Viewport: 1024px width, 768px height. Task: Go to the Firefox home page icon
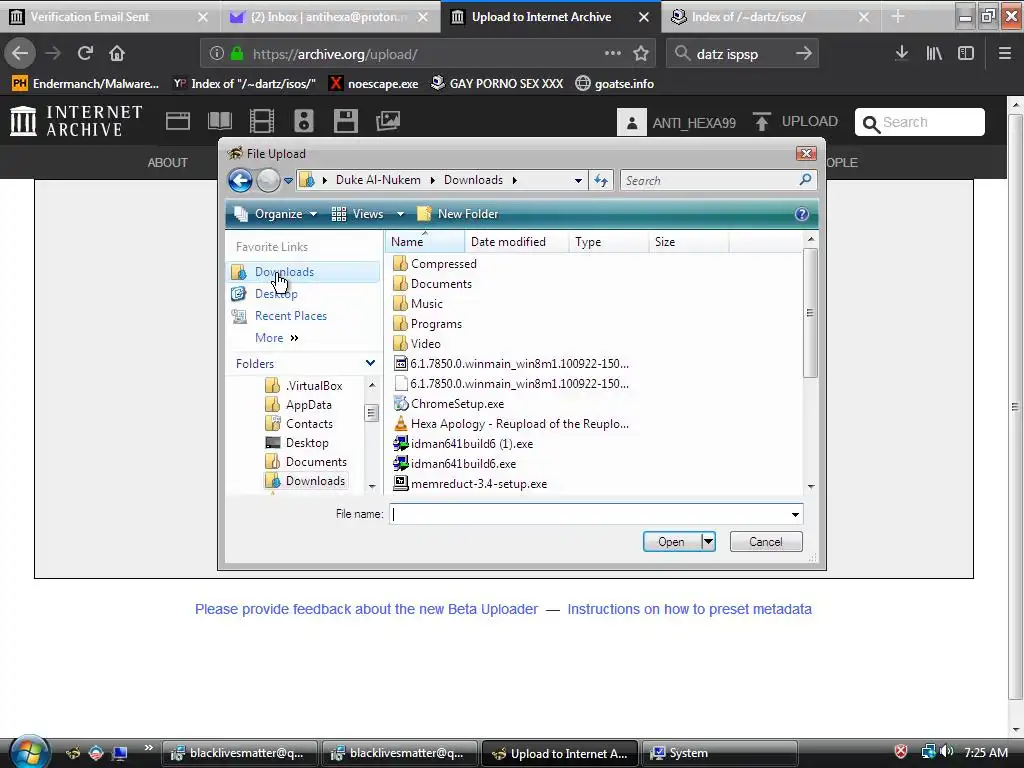point(117,54)
